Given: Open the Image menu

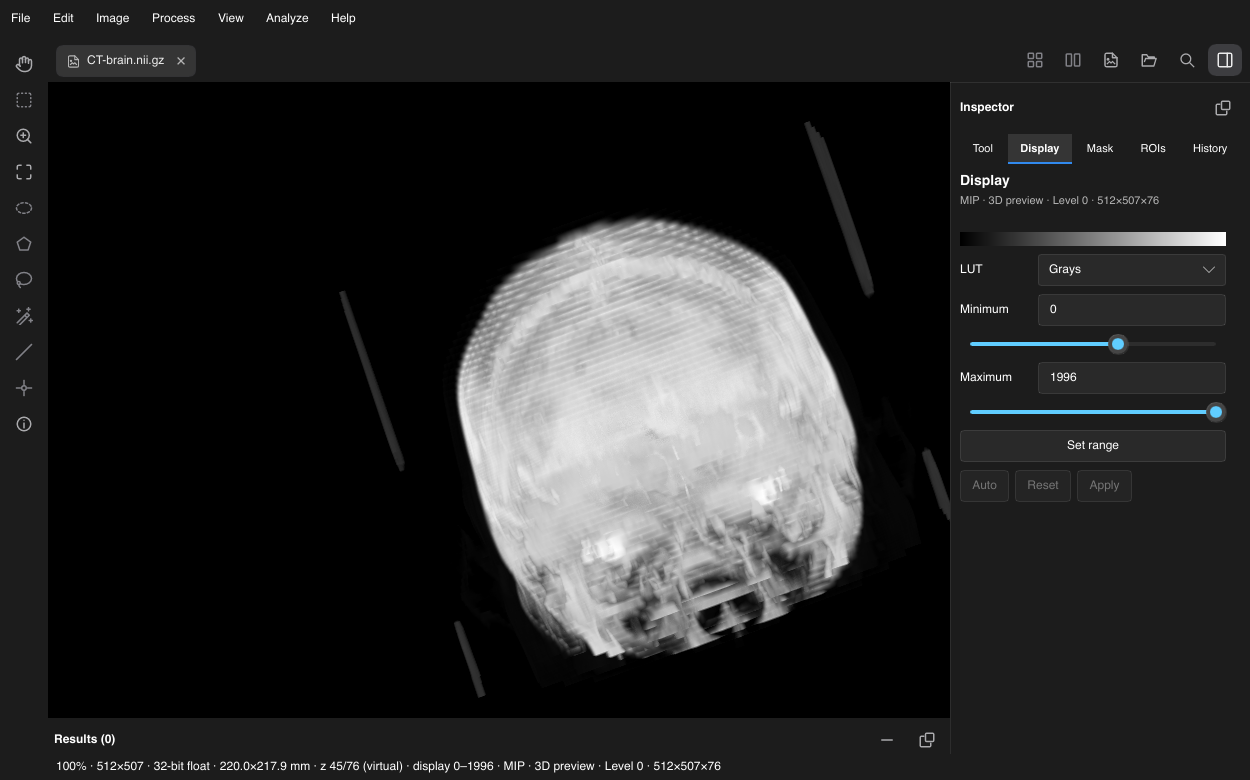Looking at the screenshot, I should [x=112, y=18].
